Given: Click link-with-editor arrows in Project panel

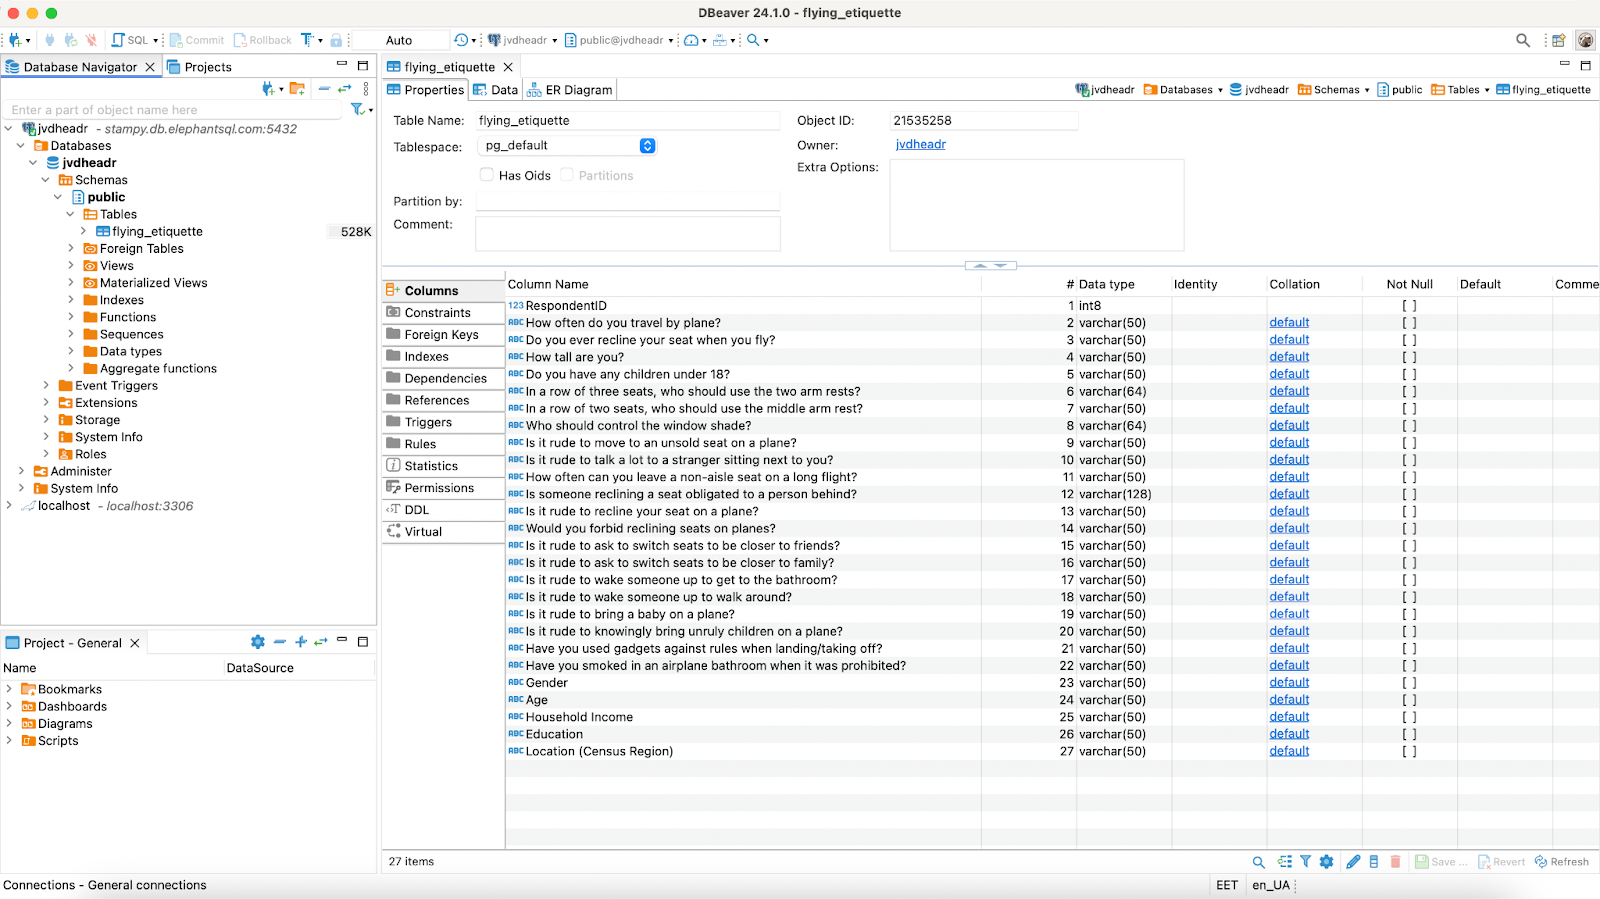Looking at the screenshot, I should [x=321, y=642].
